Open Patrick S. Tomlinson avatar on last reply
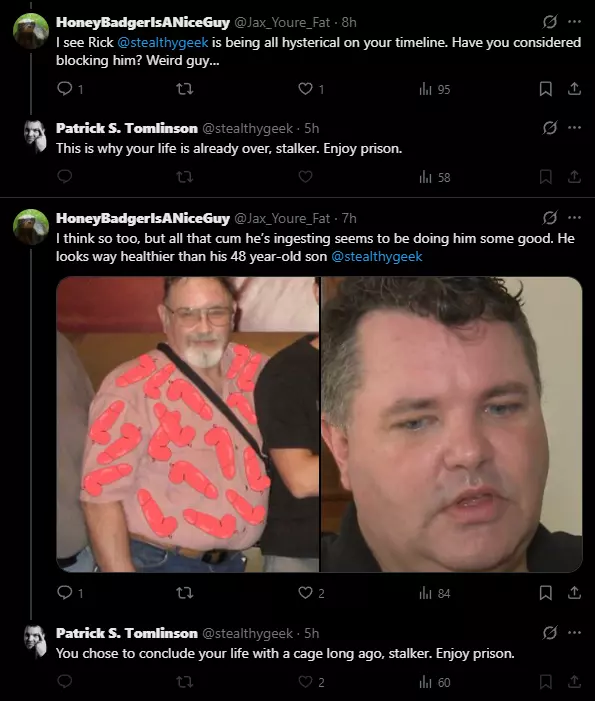 click(35, 642)
